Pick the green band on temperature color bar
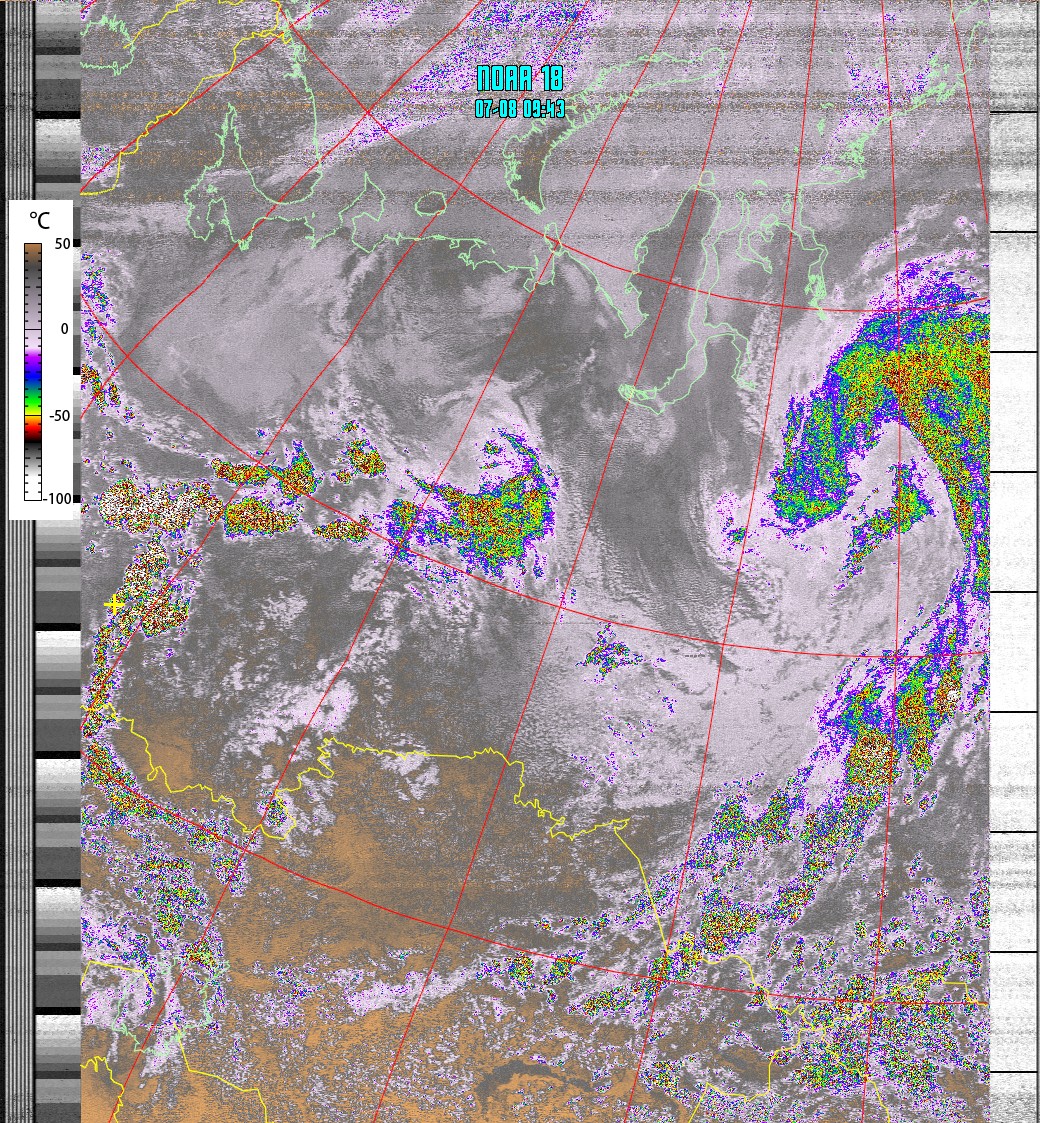The width and height of the screenshot is (1040, 1123). [33, 402]
